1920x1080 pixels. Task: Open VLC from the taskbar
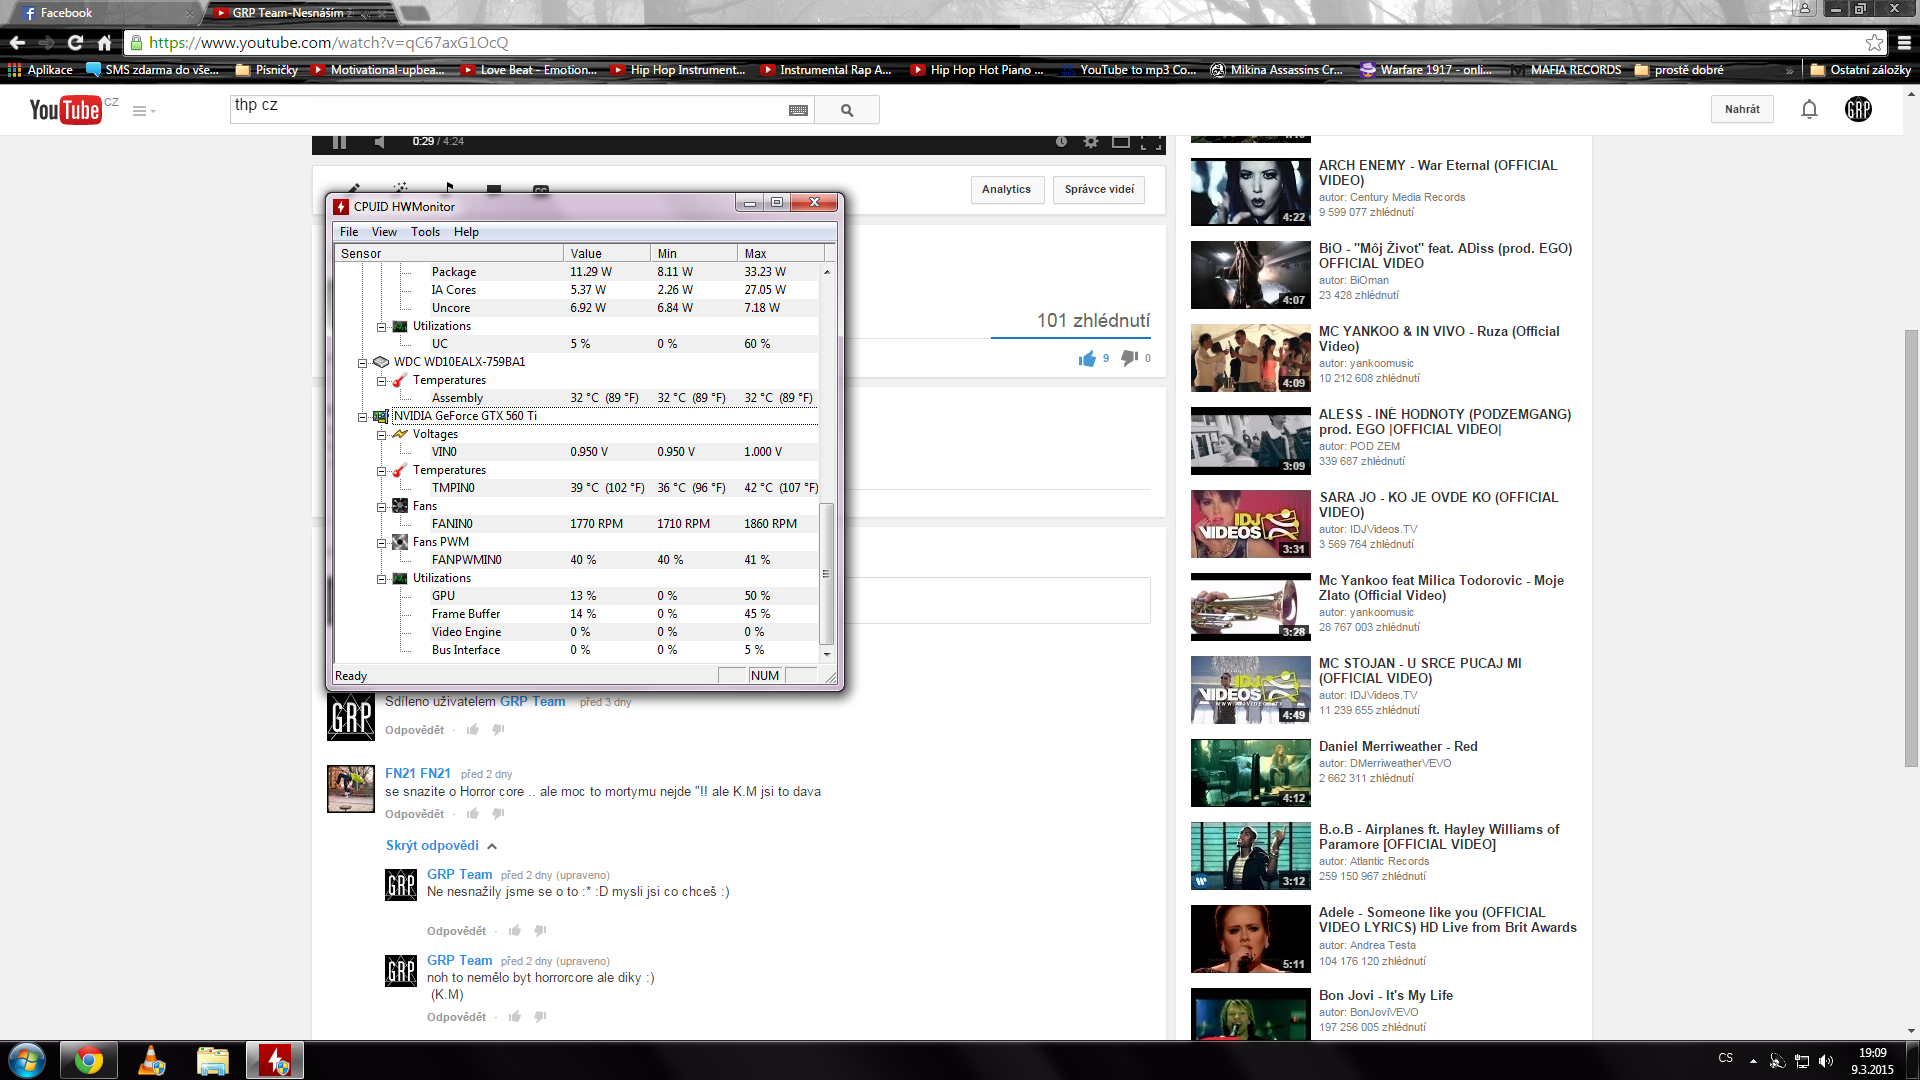click(151, 1060)
